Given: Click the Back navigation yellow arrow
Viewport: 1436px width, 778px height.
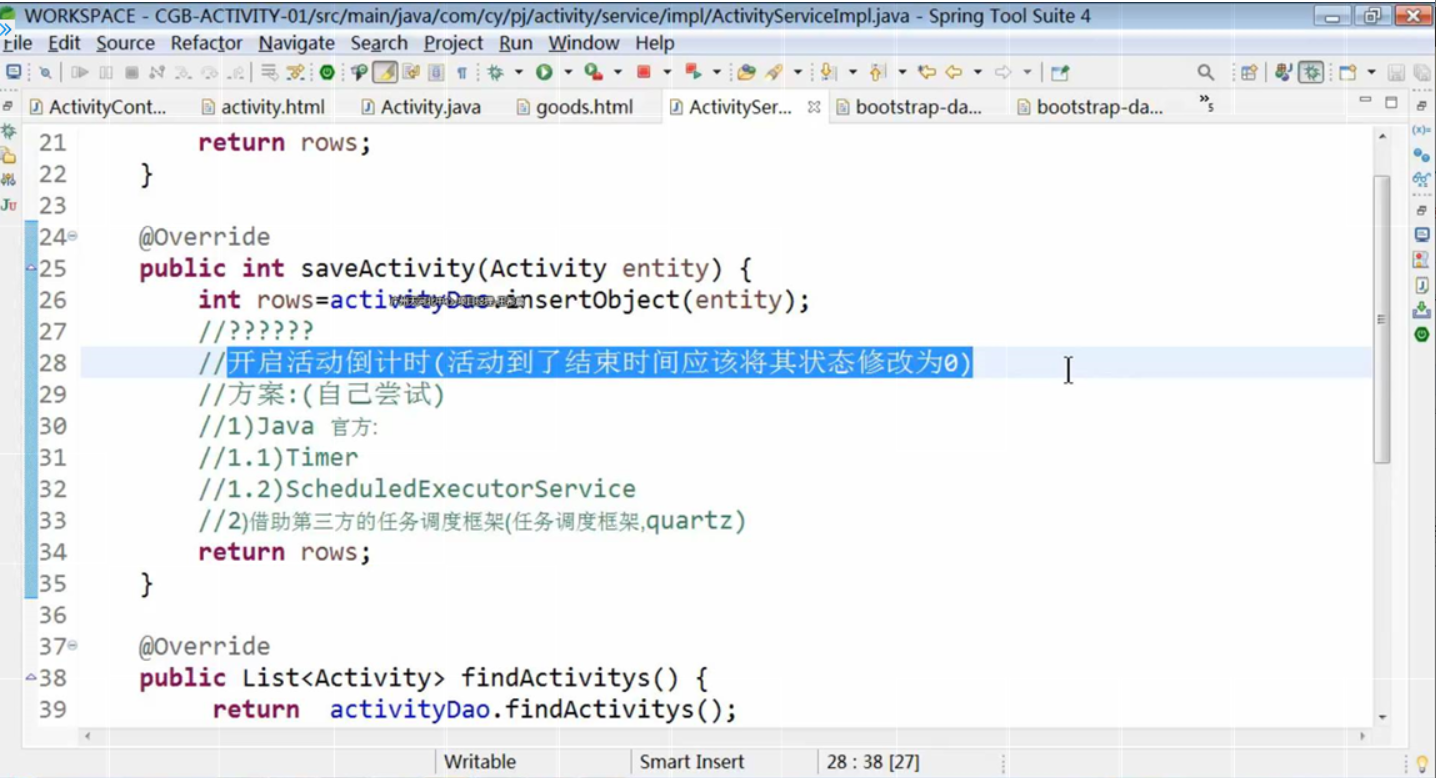Looking at the screenshot, I should coord(954,72).
